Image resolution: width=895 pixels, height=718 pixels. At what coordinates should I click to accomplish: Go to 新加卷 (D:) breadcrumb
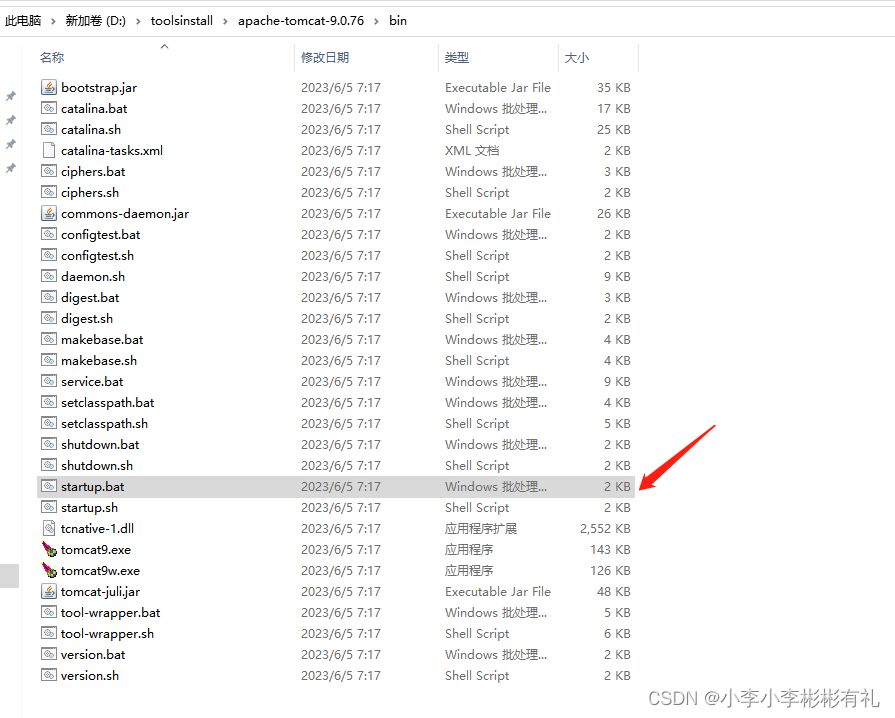[x=95, y=21]
